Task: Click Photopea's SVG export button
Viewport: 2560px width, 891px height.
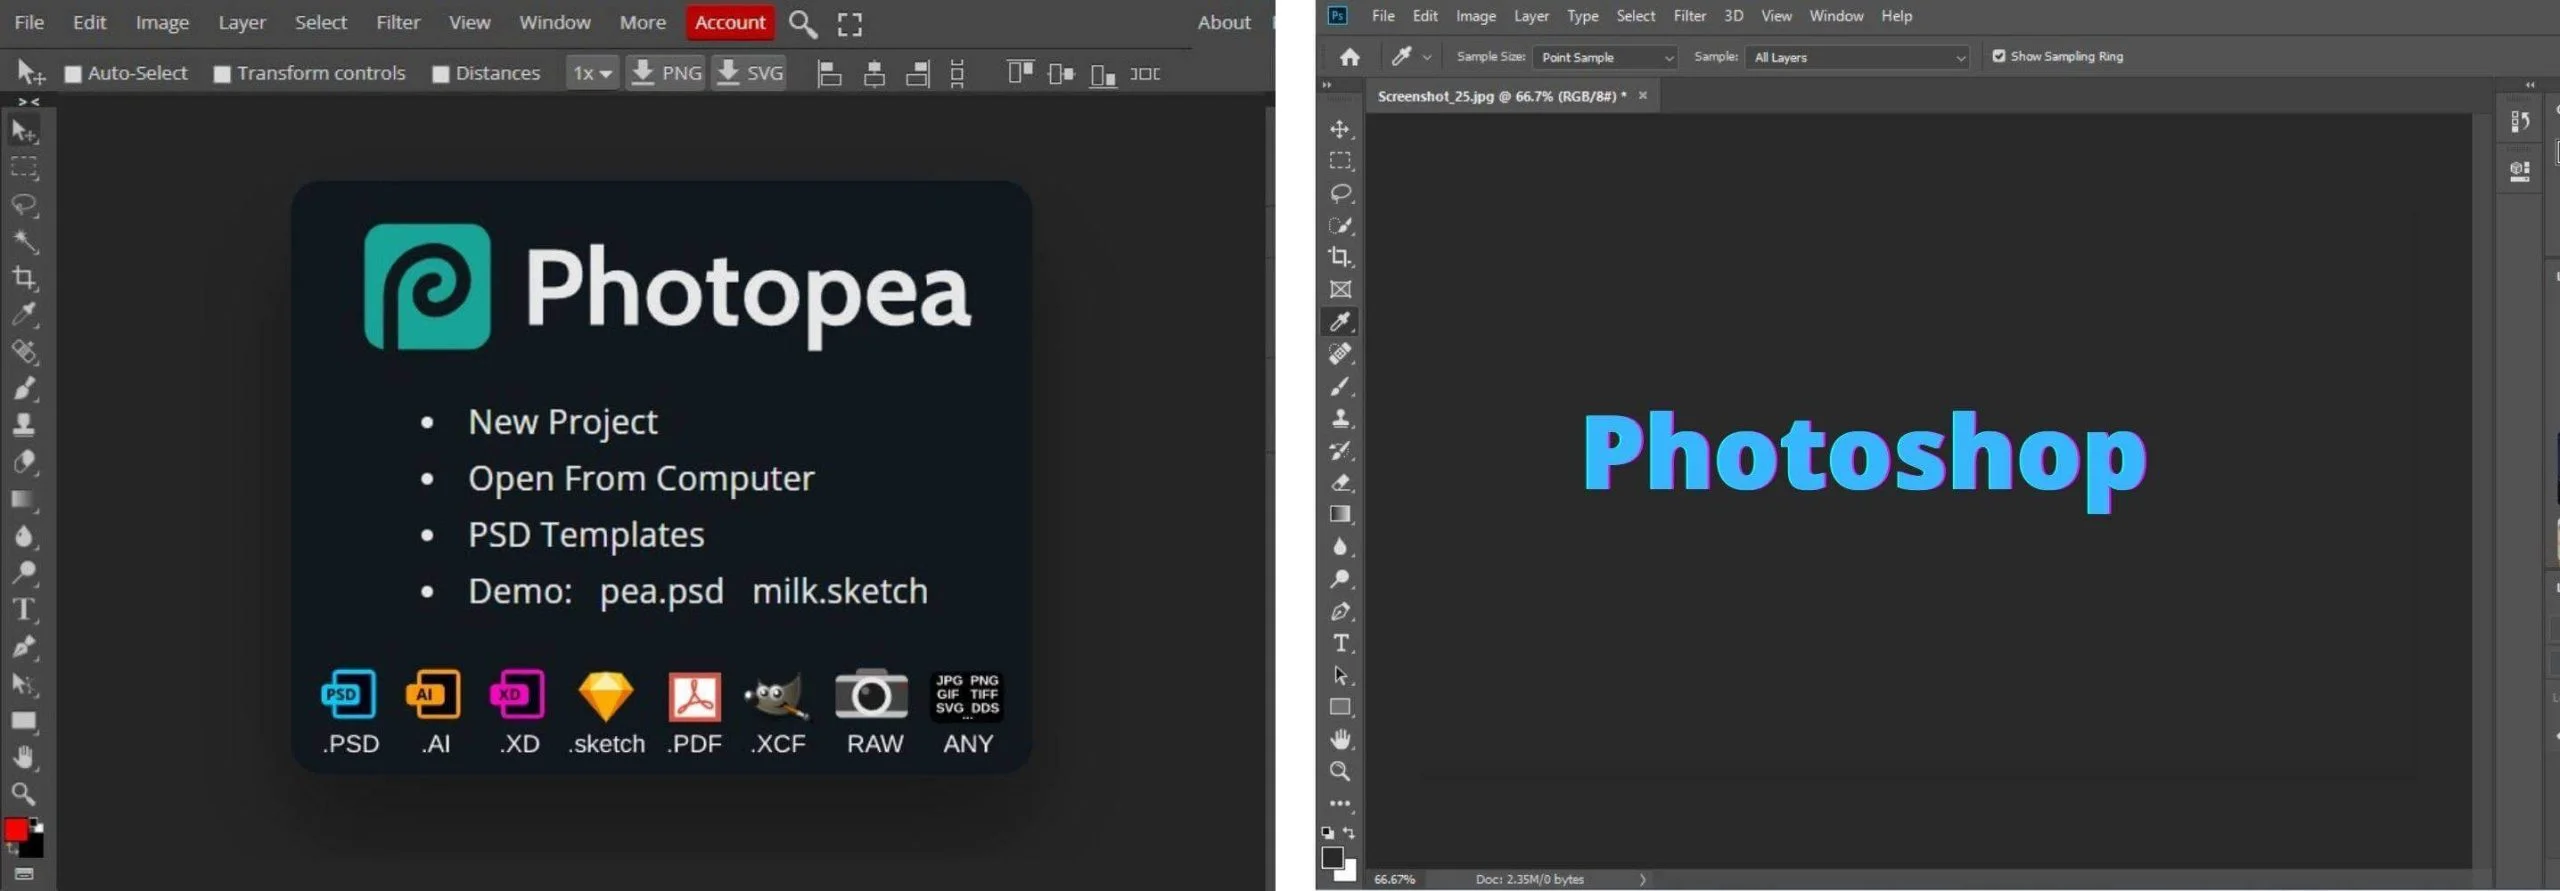Action: coord(750,73)
